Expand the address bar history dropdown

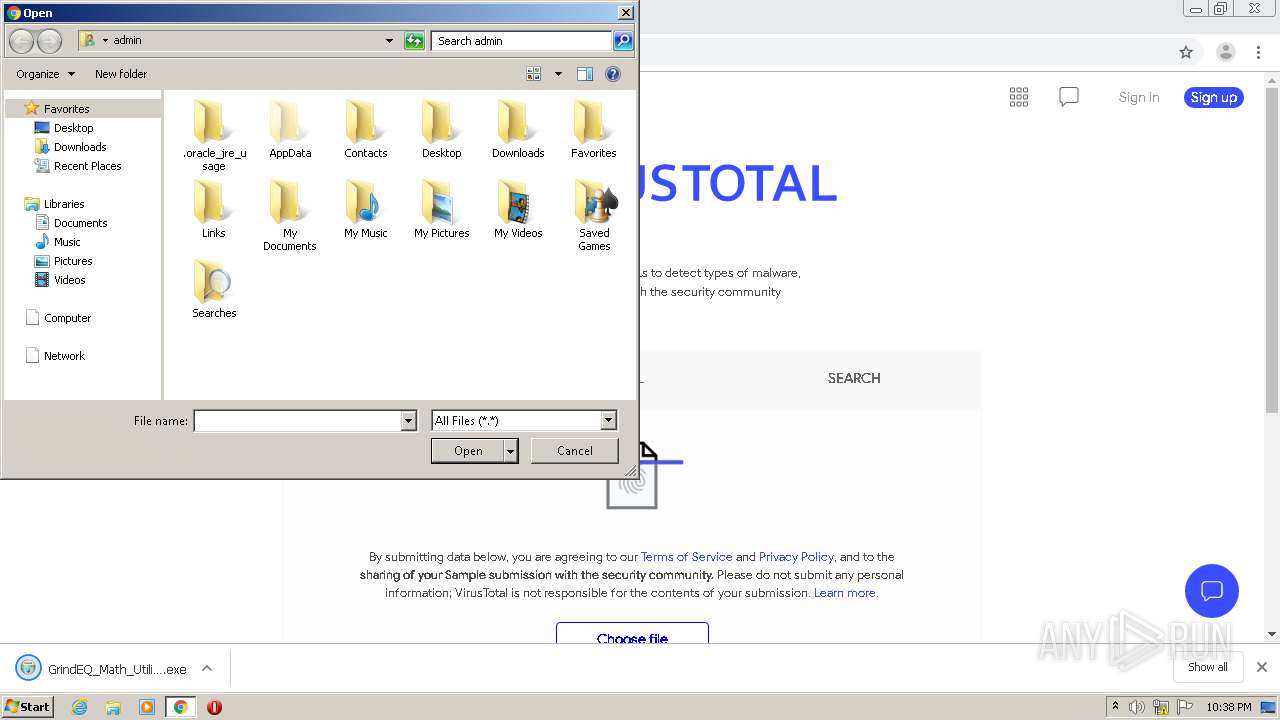(389, 41)
